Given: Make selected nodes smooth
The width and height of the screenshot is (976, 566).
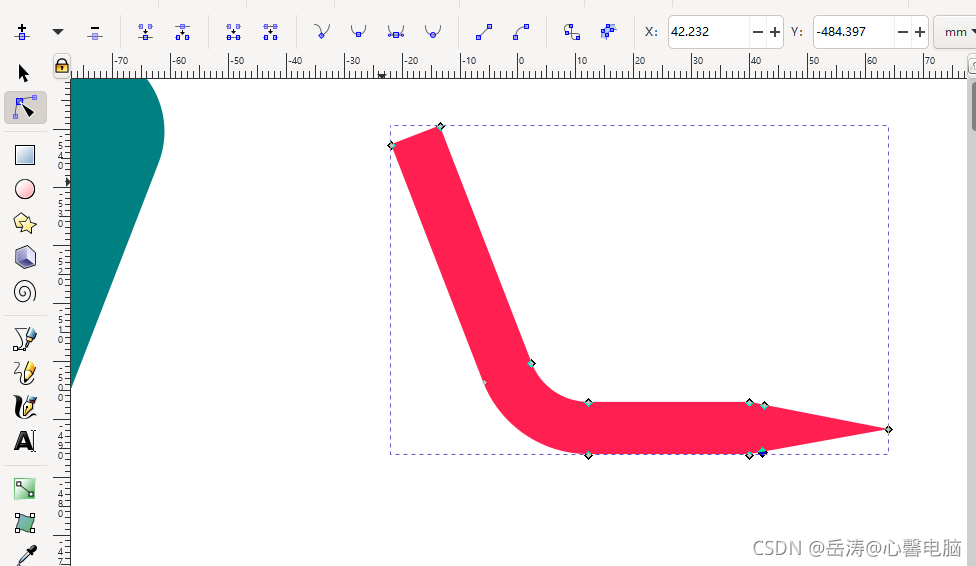Looking at the screenshot, I should click(x=359, y=32).
